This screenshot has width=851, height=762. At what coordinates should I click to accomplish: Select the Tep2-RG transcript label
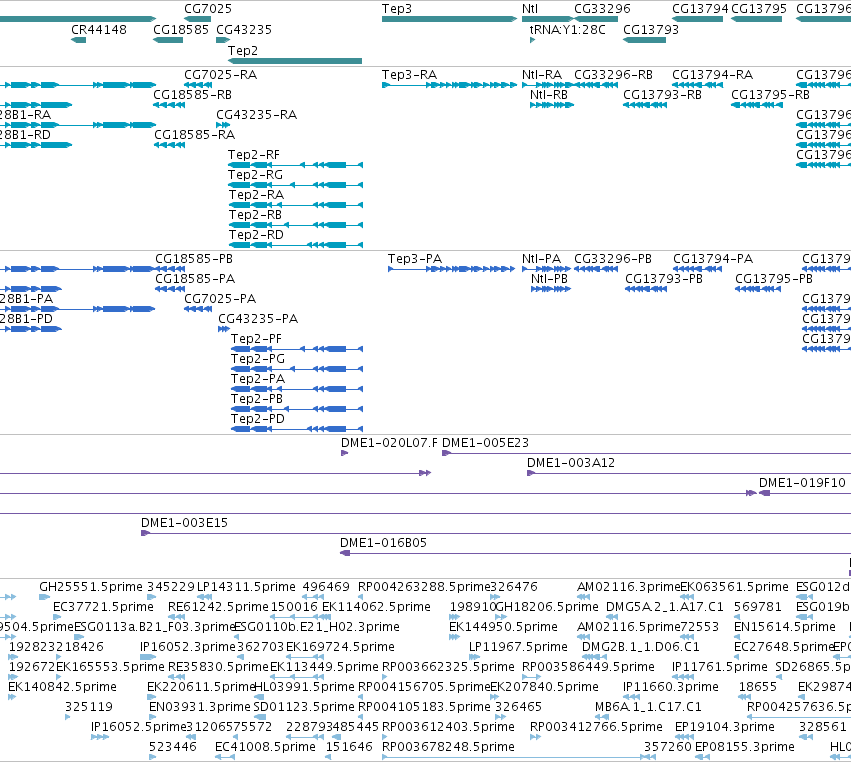pos(255,174)
